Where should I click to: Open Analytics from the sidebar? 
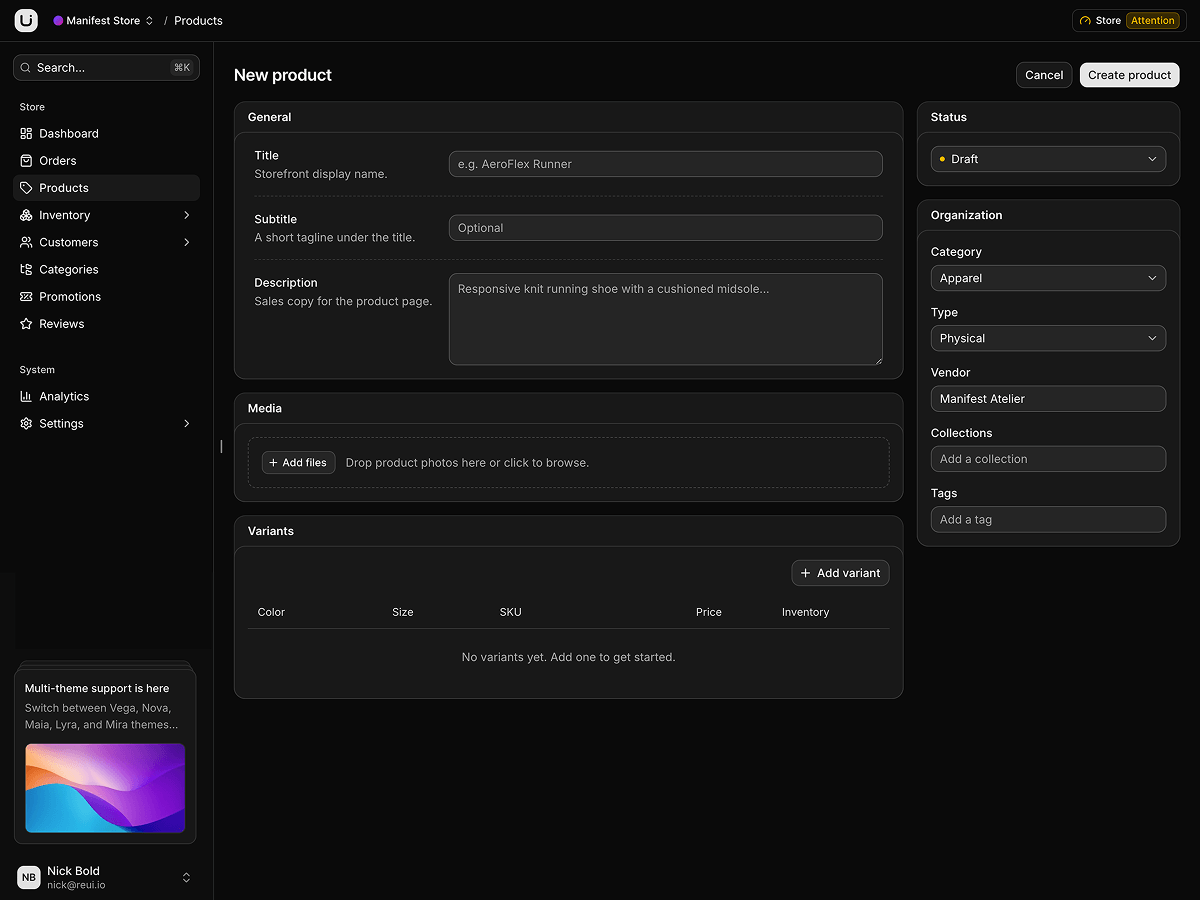pos(106,397)
